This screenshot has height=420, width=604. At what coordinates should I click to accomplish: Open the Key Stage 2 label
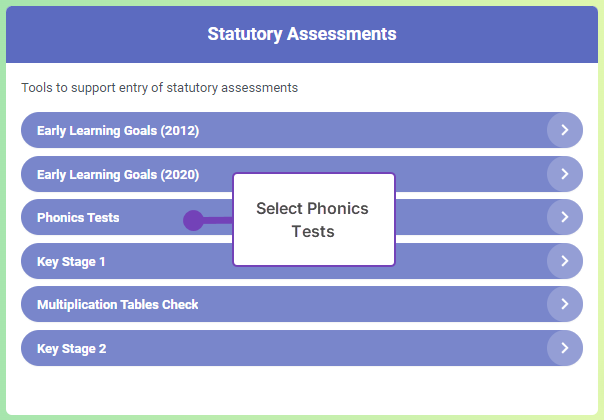click(x=71, y=349)
